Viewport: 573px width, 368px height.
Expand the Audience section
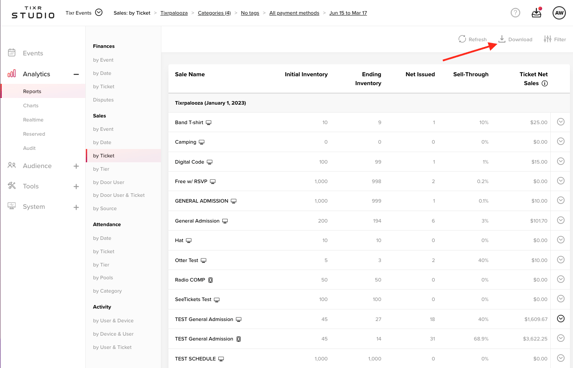(76, 166)
